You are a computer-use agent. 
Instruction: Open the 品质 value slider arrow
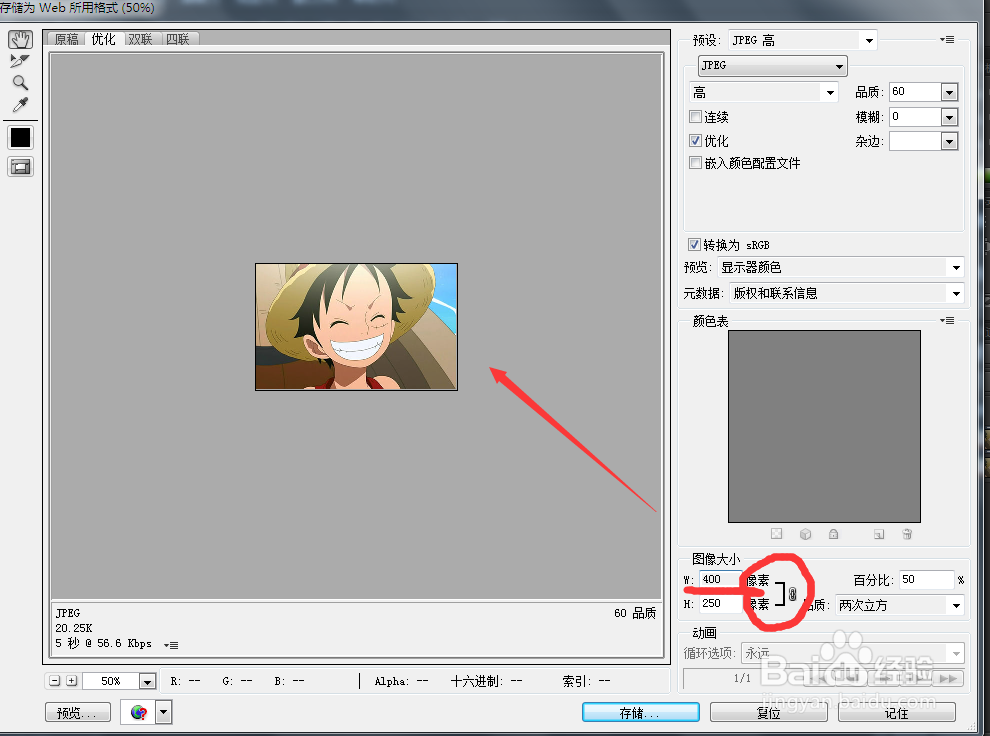(x=950, y=93)
